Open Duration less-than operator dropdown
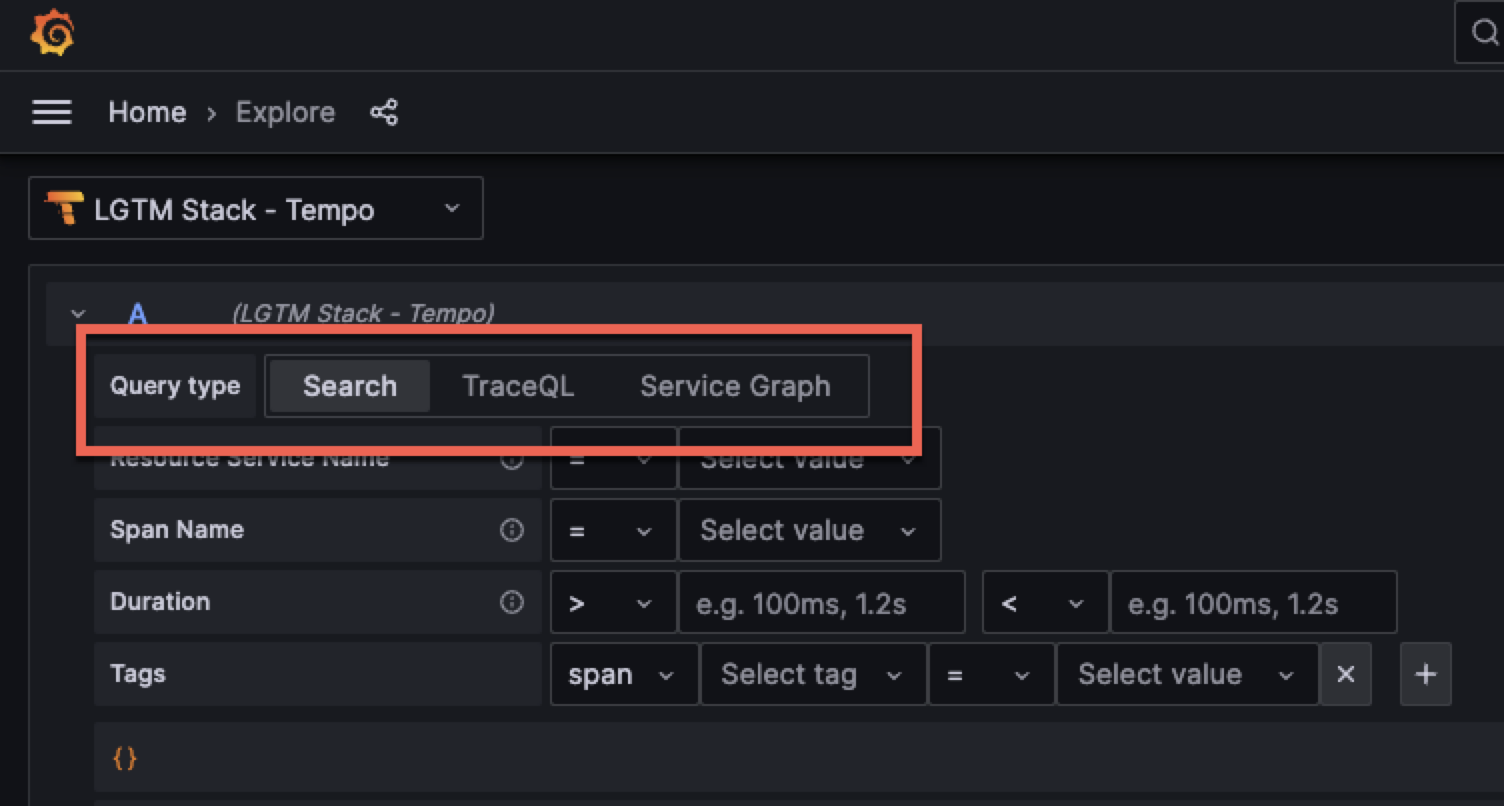 click(1044, 602)
